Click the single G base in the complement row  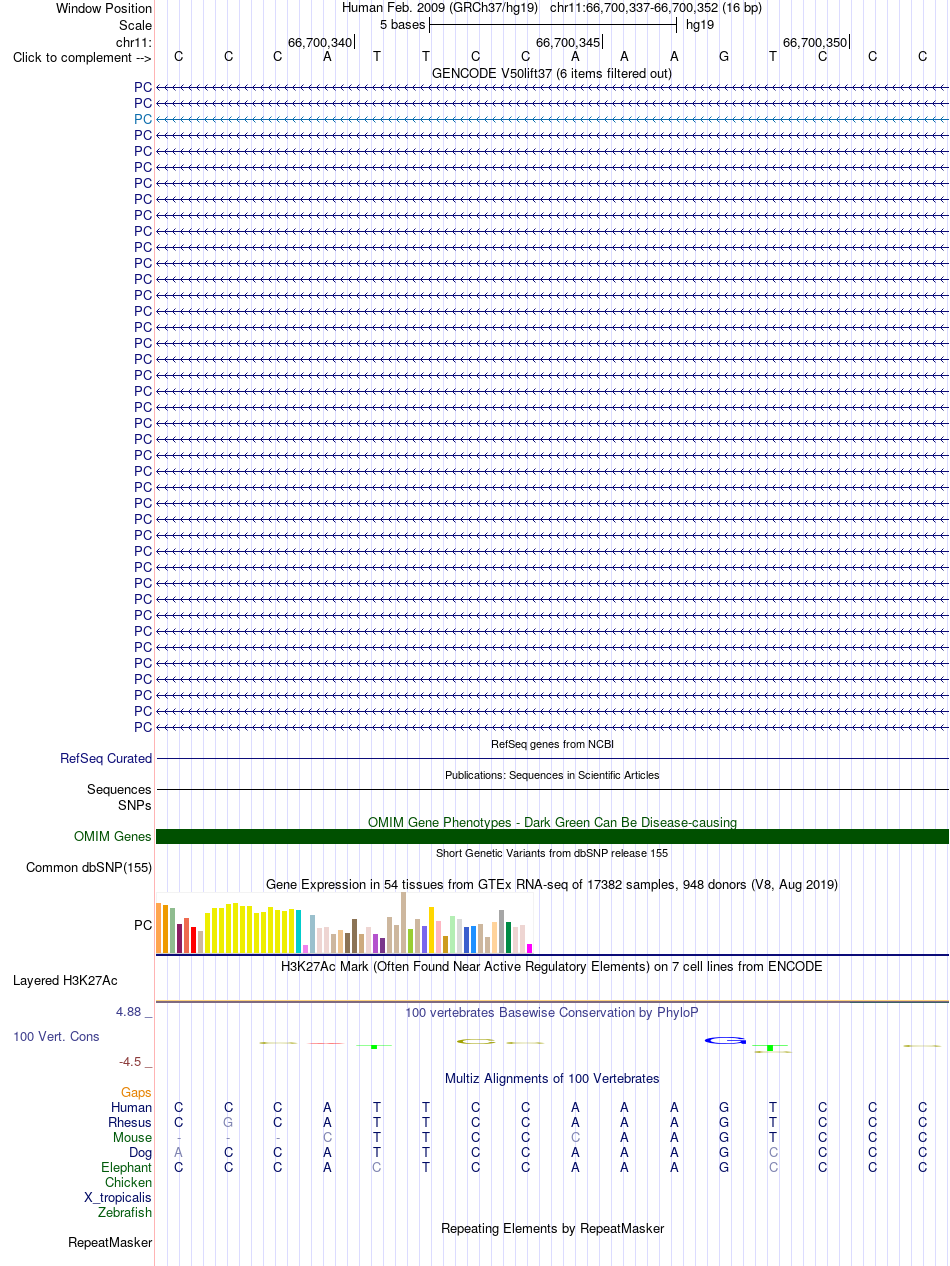click(x=724, y=57)
